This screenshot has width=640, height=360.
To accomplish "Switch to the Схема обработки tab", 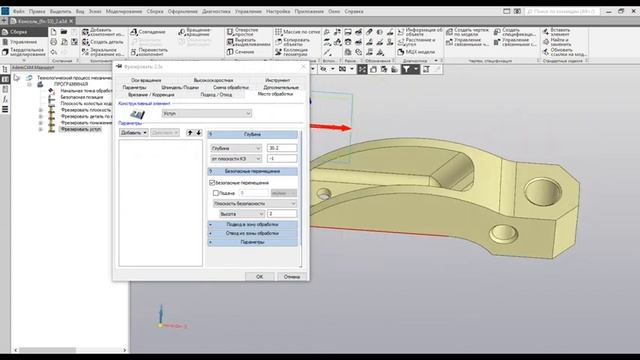I will click(x=231, y=87).
